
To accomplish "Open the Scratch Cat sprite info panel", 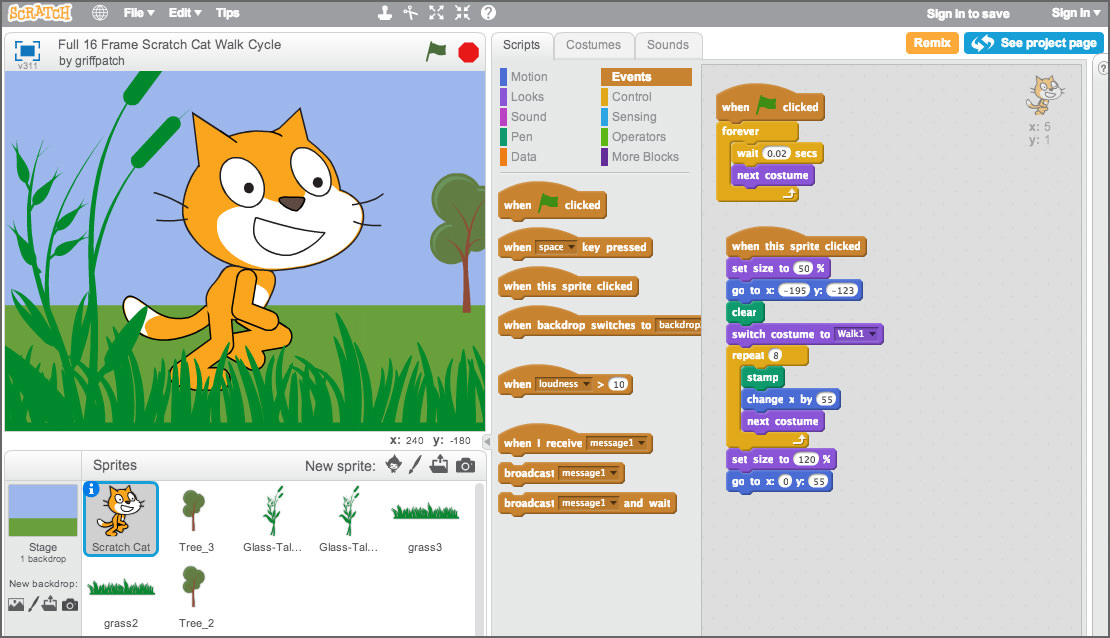I will tap(93, 490).
